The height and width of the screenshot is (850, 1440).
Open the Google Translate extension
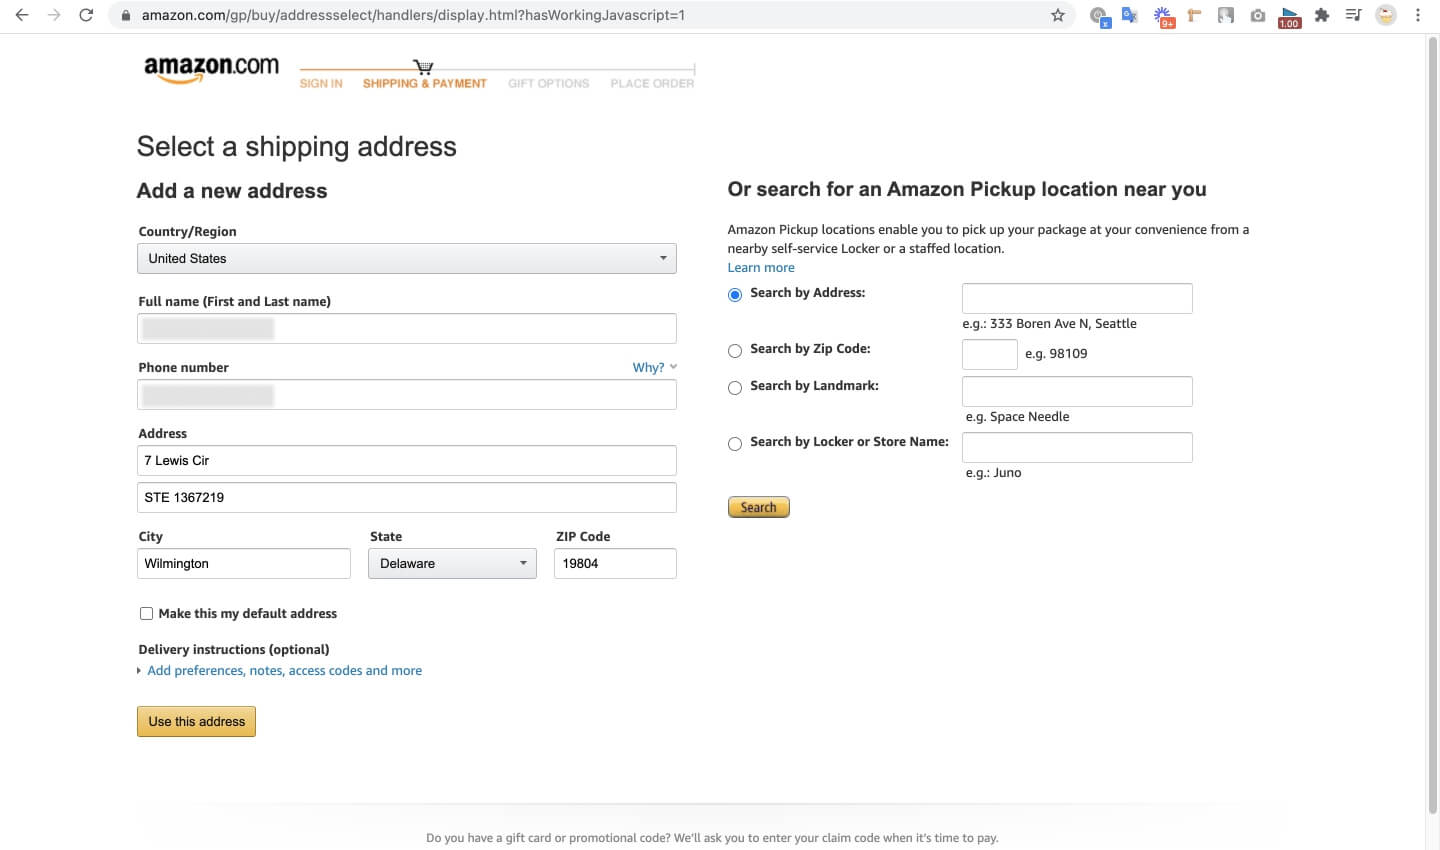coord(1130,15)
